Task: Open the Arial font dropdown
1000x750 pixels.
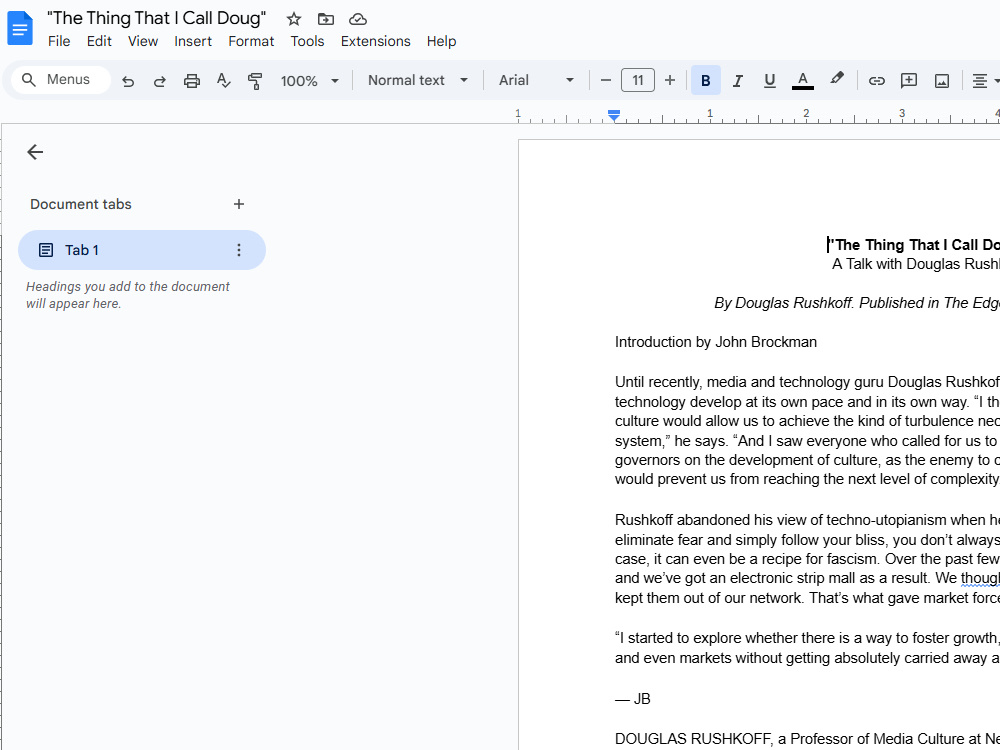Action: point(536,80)
